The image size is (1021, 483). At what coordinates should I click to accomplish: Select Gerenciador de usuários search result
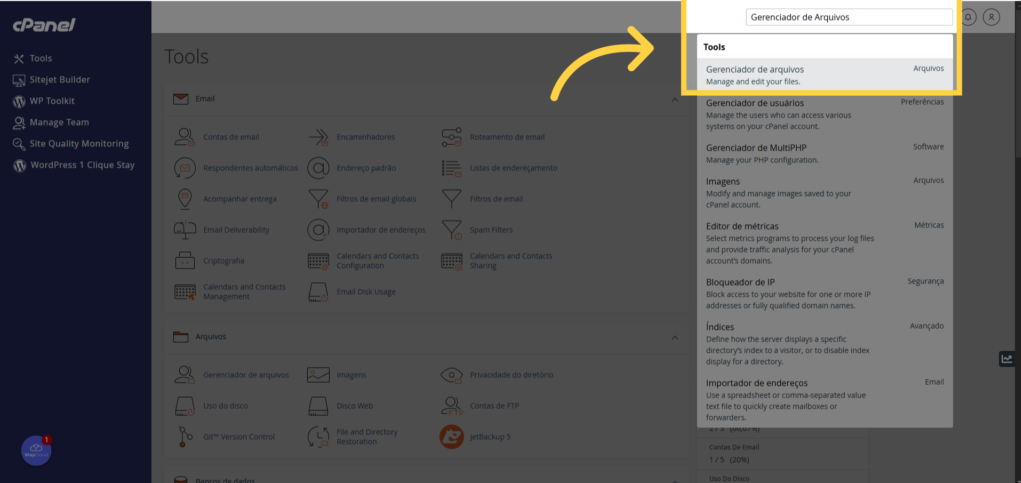824,114
